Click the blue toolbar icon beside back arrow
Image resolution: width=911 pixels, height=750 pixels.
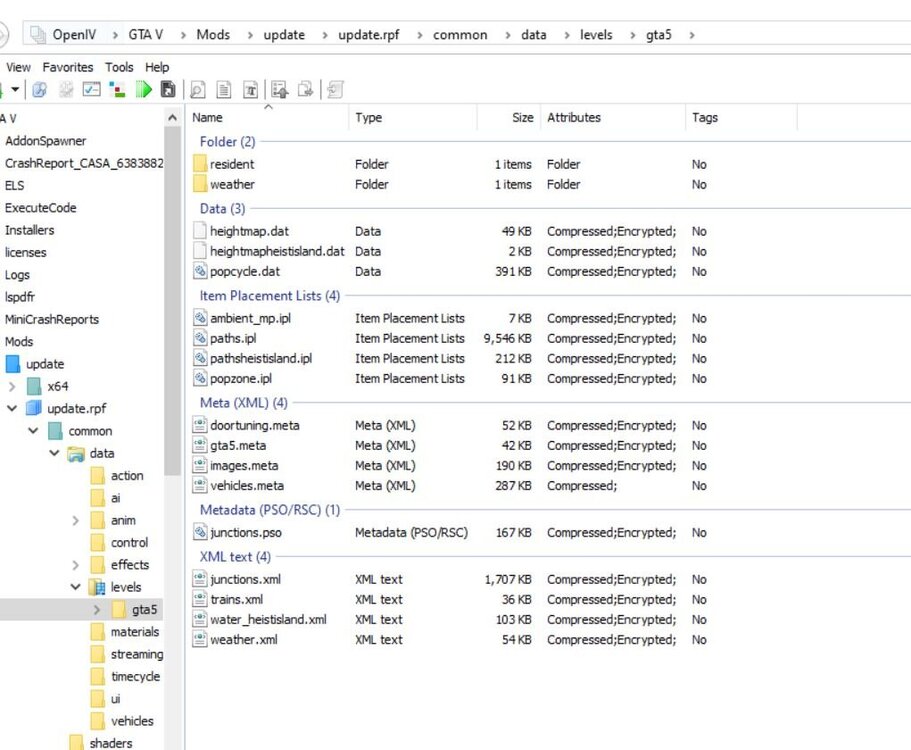tap(38, 89)
